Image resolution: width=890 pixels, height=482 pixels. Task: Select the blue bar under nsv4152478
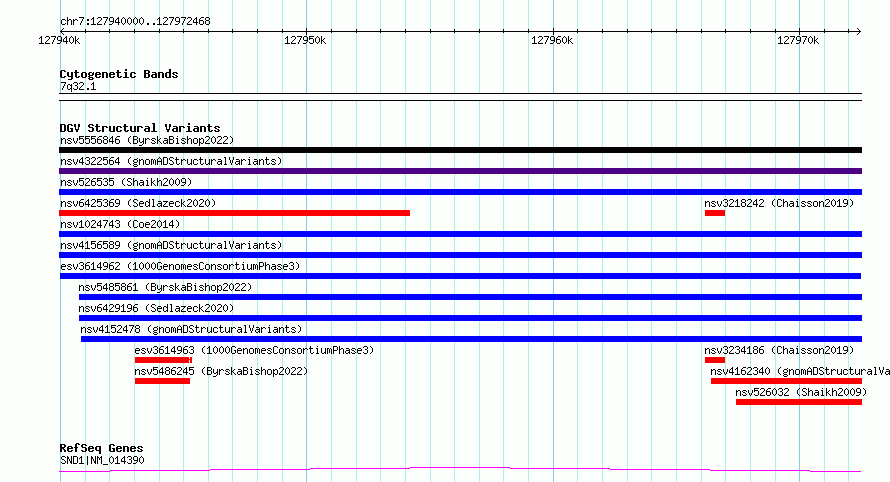tap(471, 339)
